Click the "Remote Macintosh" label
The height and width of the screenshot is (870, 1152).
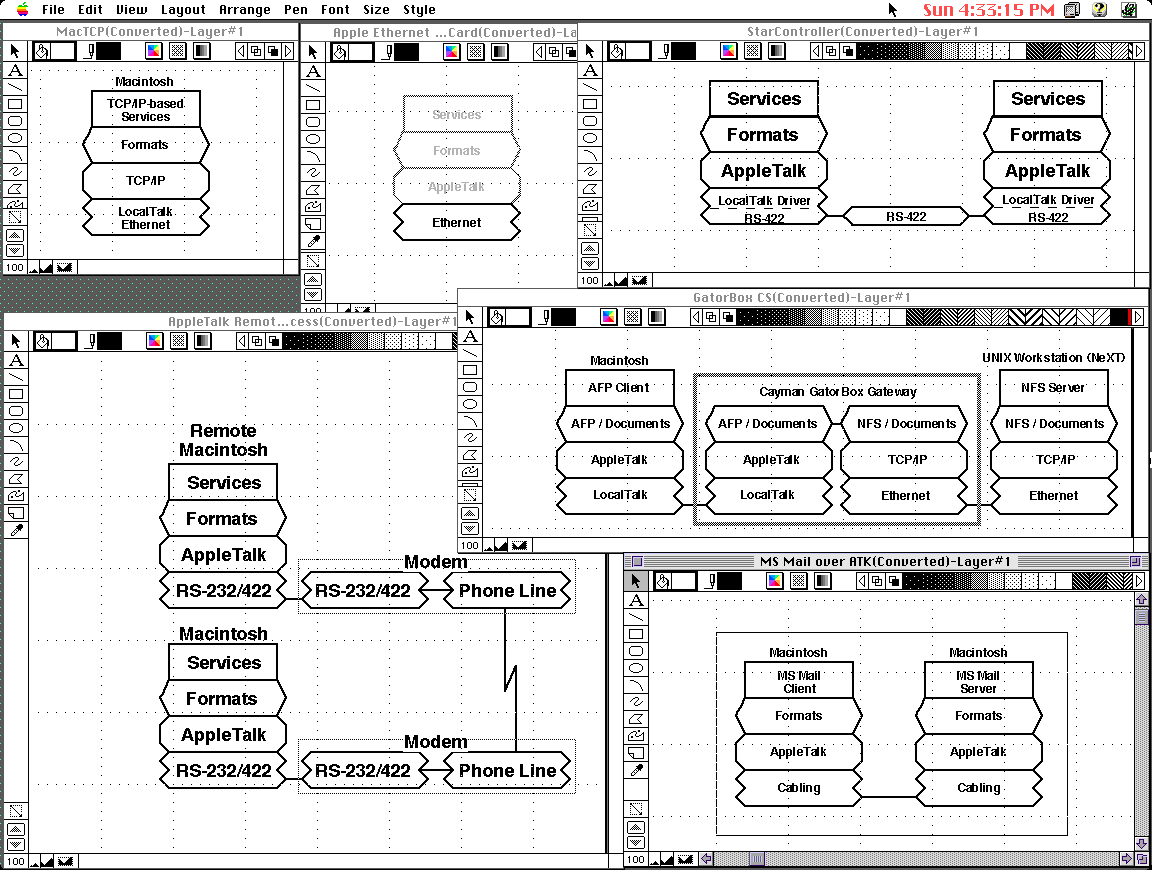[x=223, y=440]
